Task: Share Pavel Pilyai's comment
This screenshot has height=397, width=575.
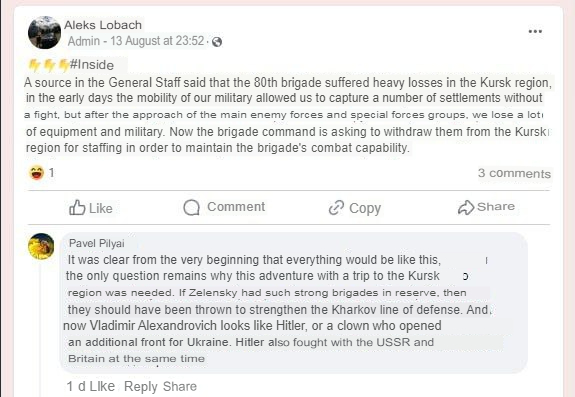Action: coord(180,386)
